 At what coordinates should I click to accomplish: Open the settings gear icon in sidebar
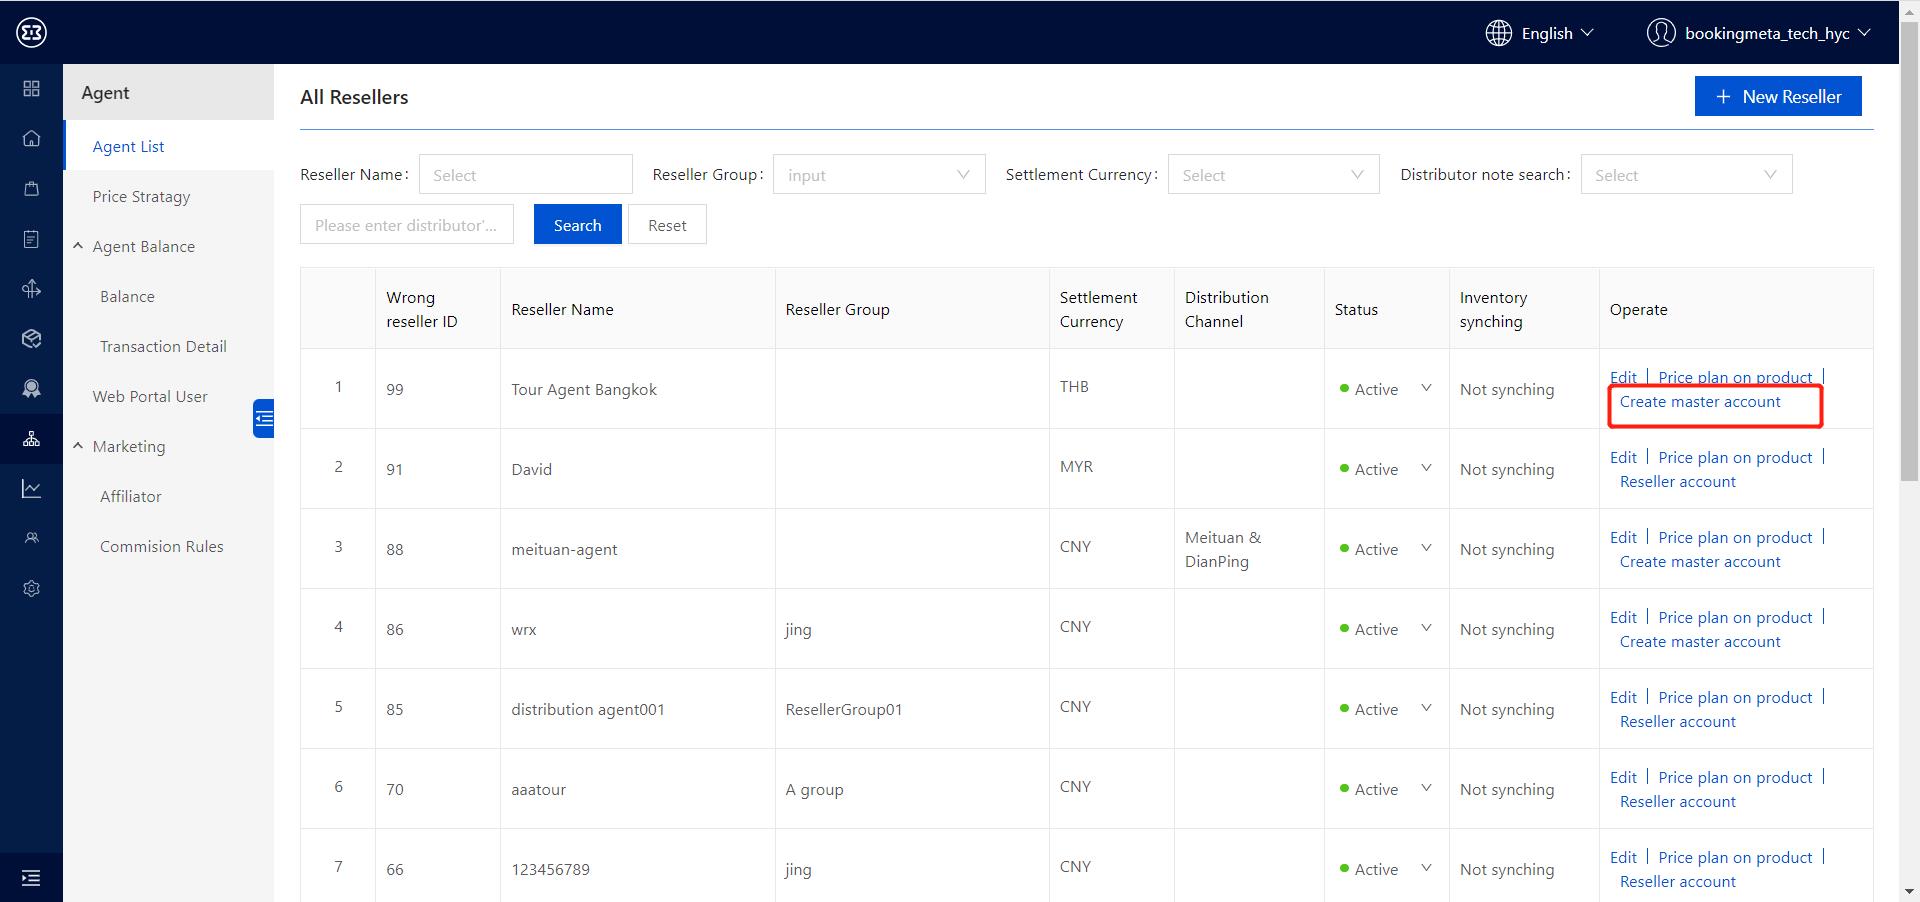click(x=31, y=589)
